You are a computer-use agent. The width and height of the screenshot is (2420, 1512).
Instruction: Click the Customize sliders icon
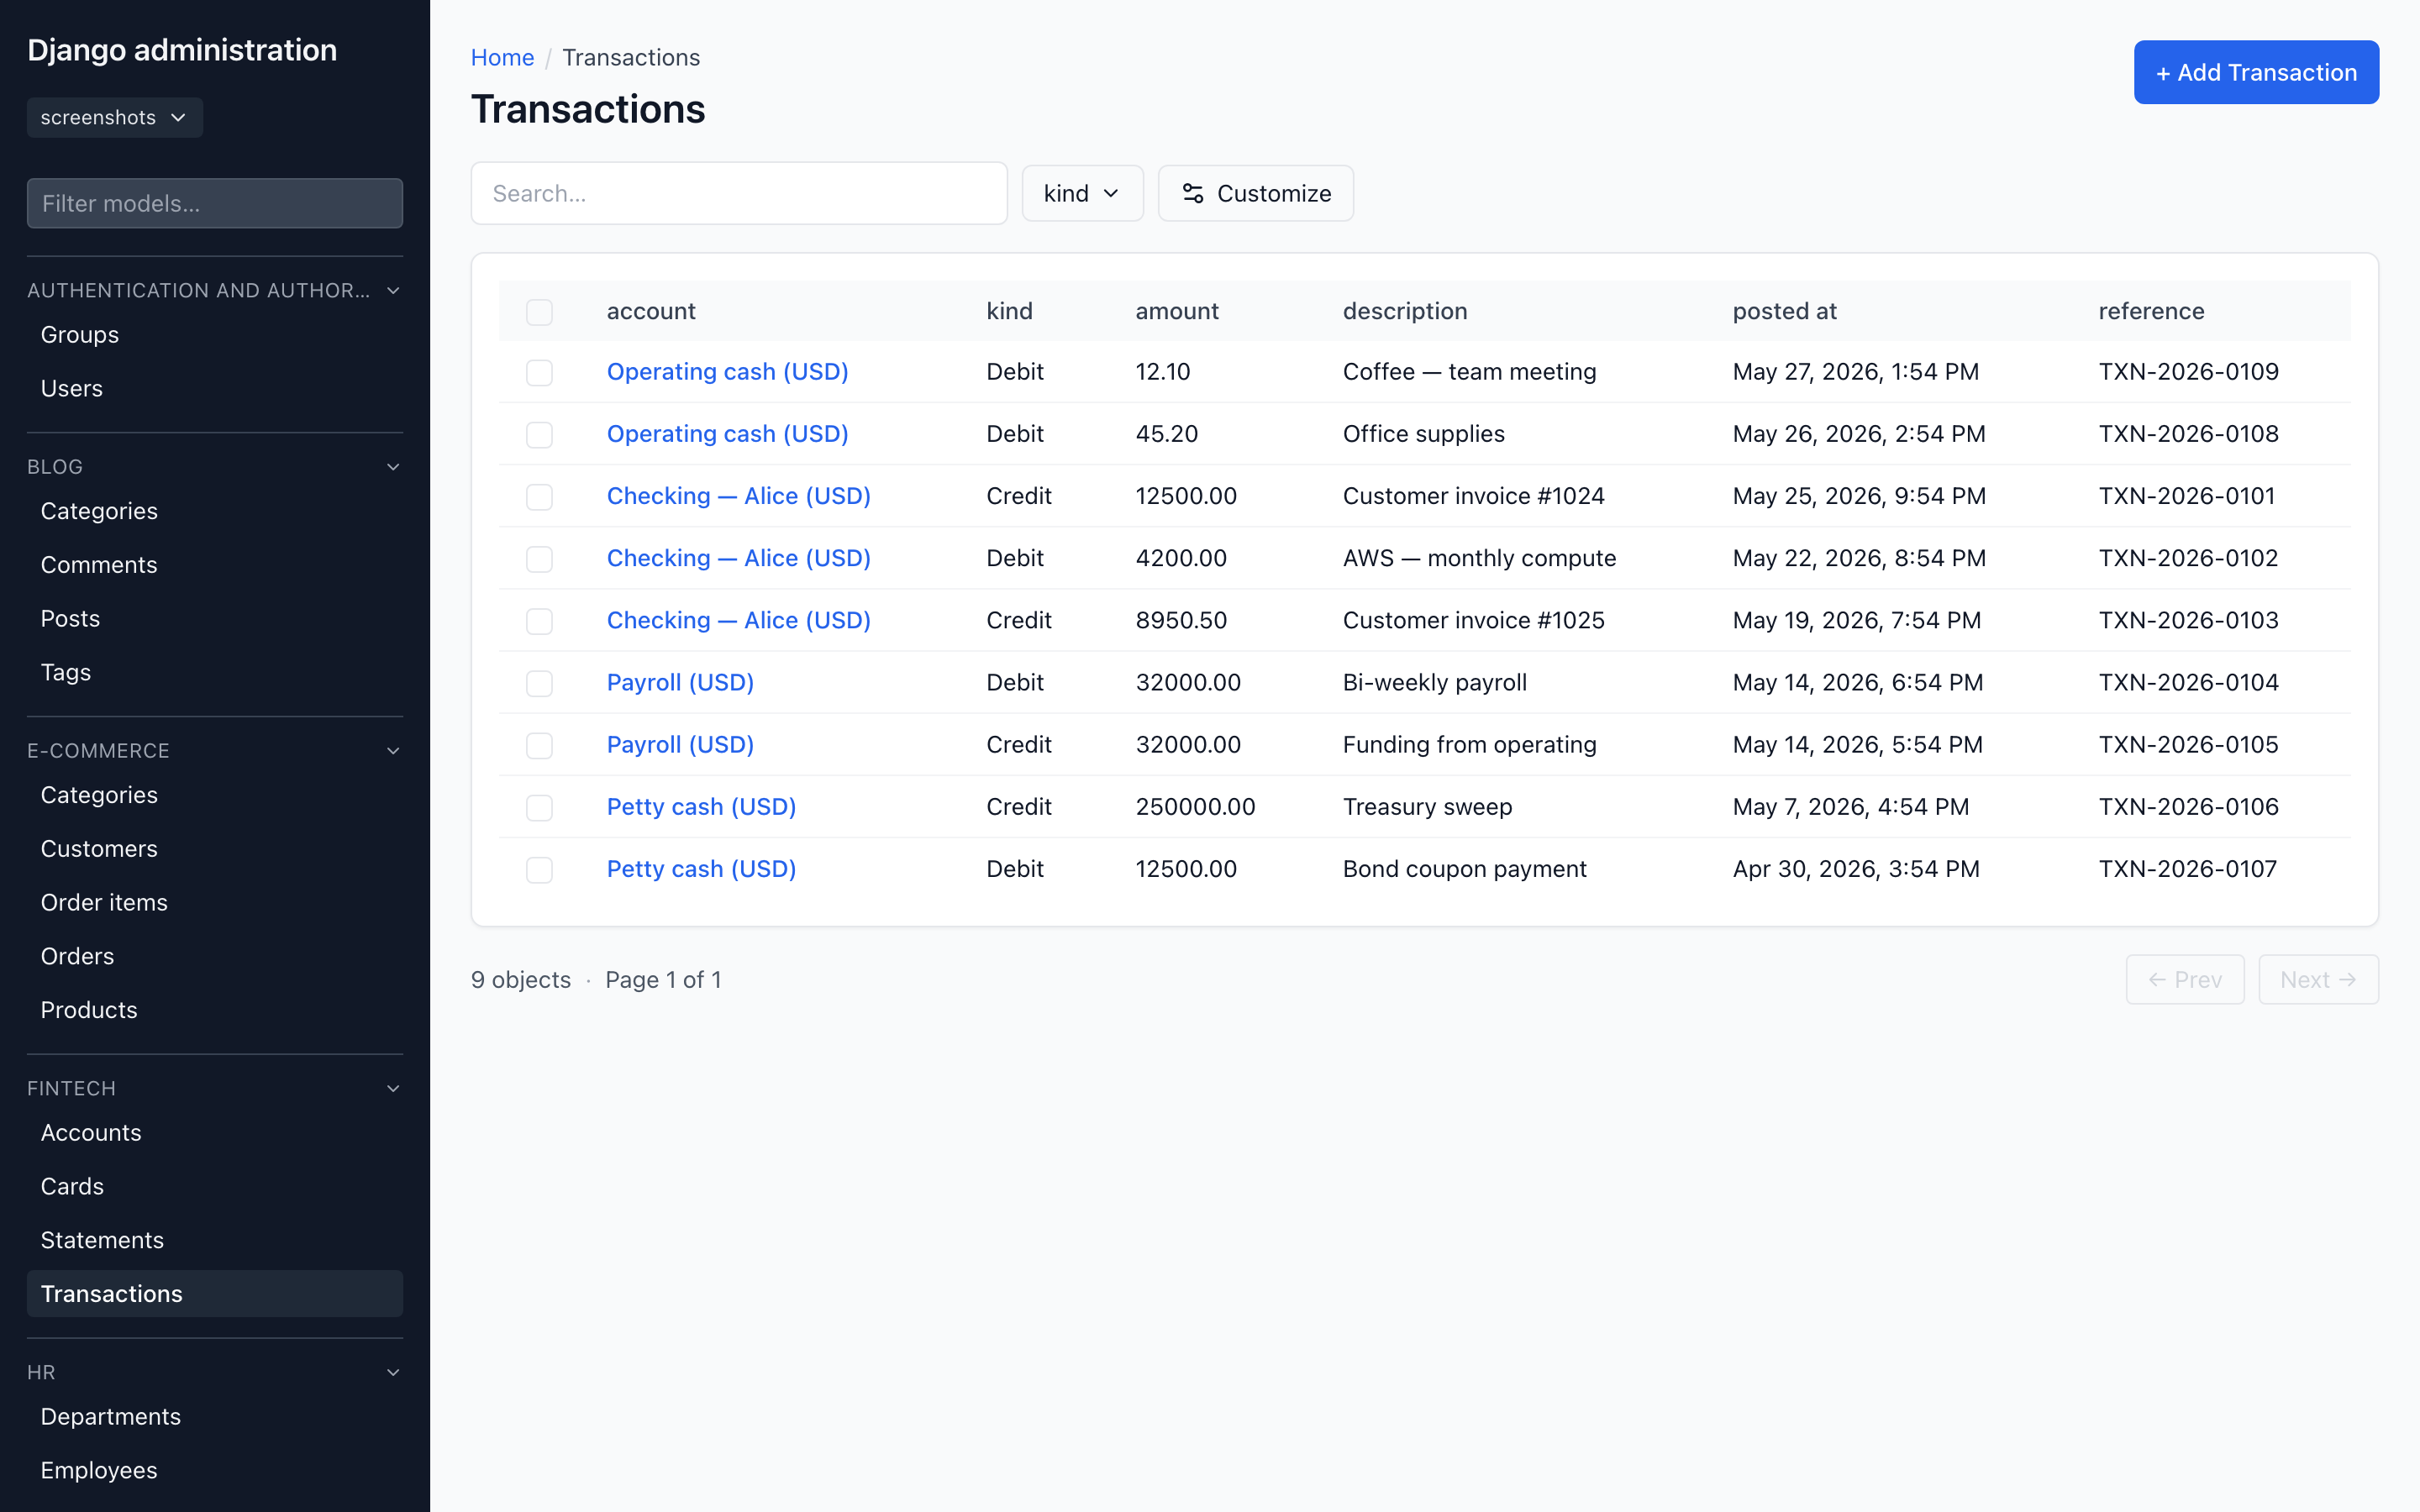point(1192,193)
